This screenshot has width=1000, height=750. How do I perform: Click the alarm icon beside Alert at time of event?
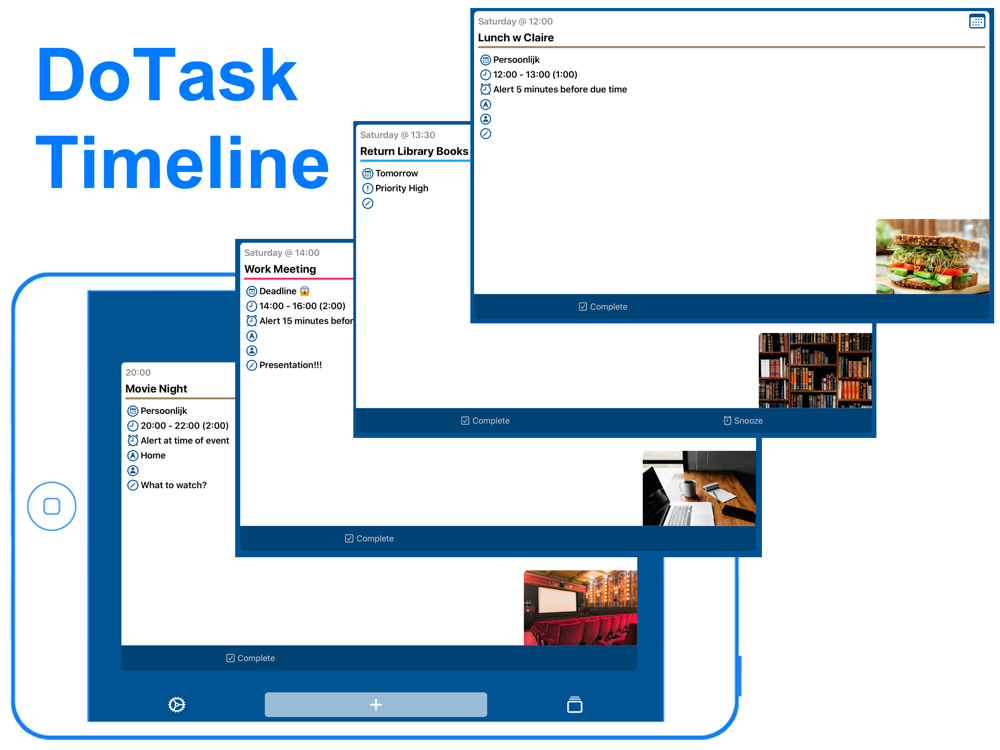pos(133,441)
